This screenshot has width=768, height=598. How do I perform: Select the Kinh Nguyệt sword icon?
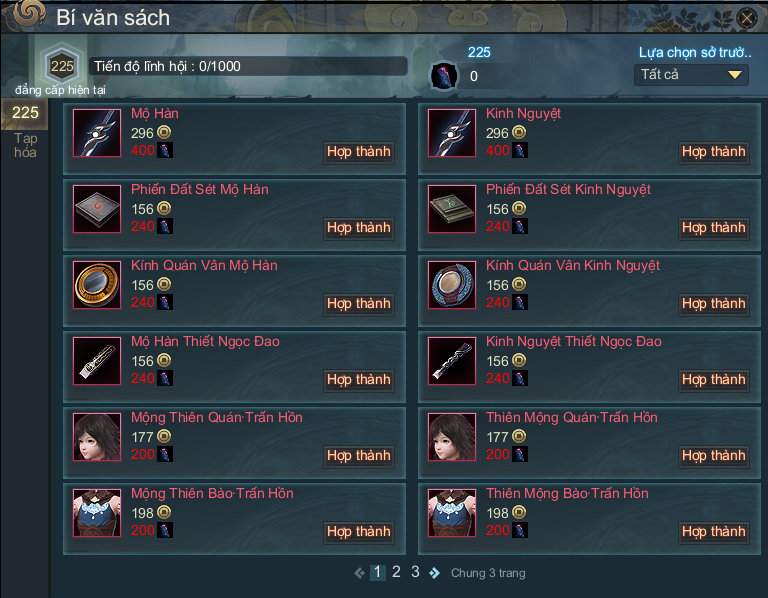click(x=452, y=133)
